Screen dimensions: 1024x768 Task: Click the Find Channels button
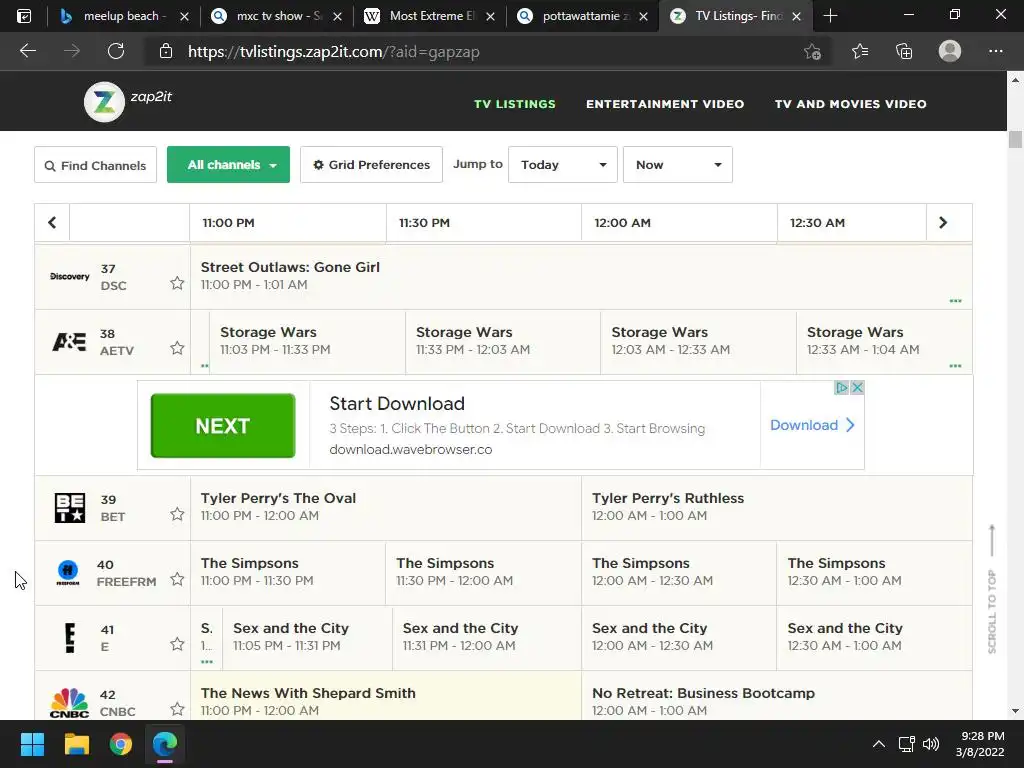(95, 165)
